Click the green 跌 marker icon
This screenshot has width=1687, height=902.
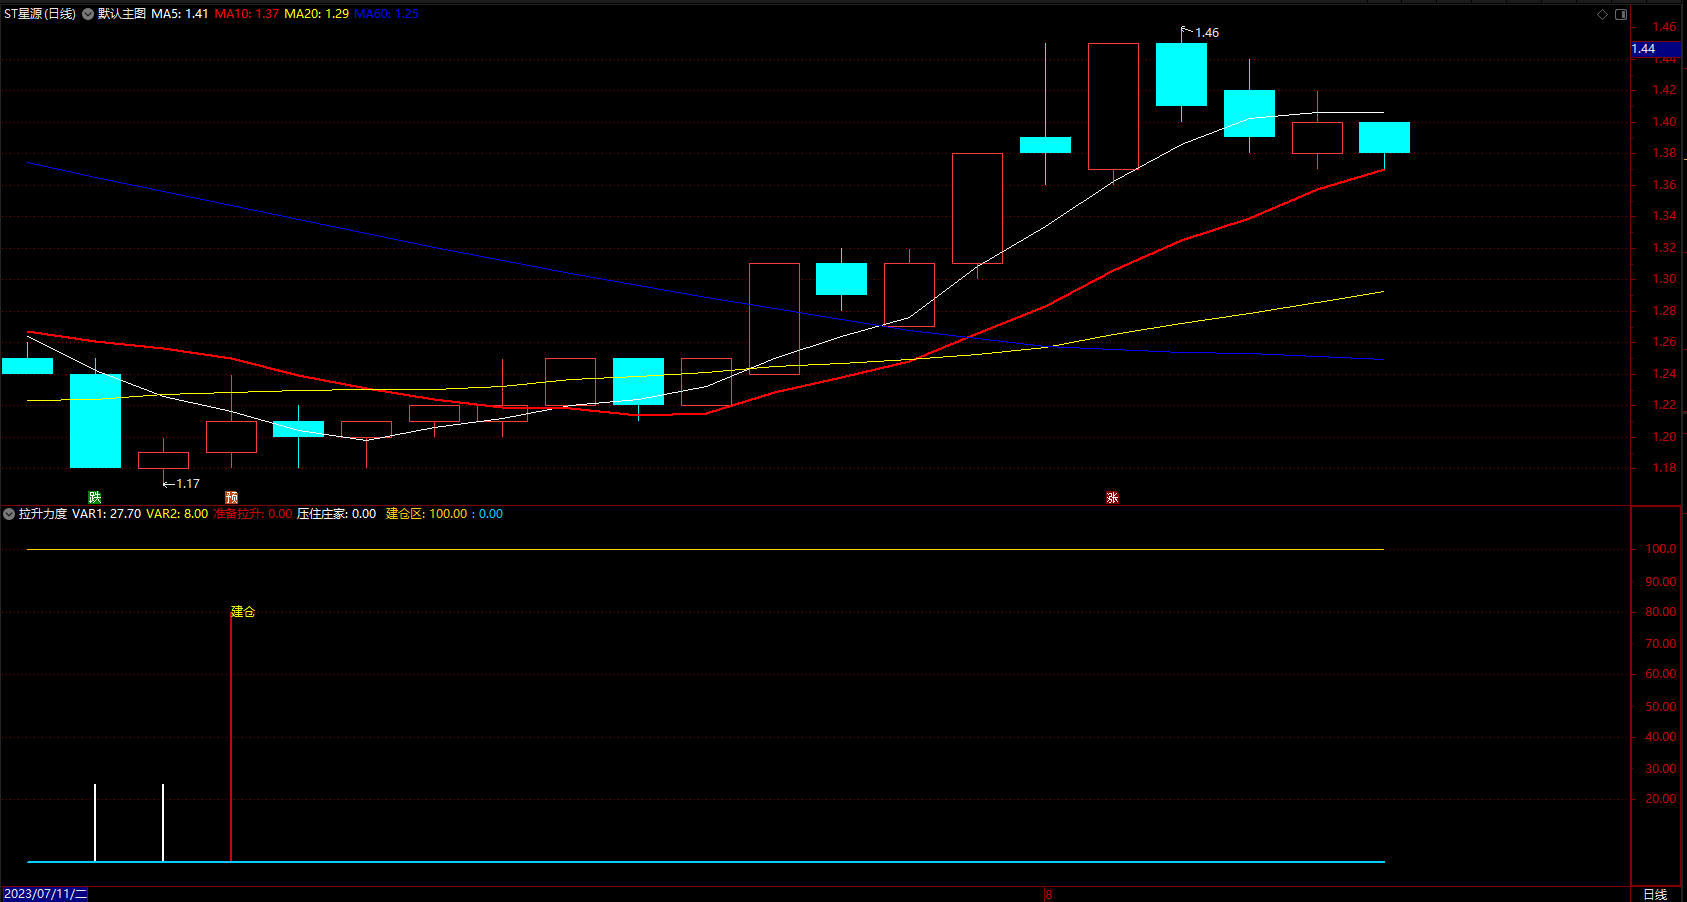coord(95,497)
